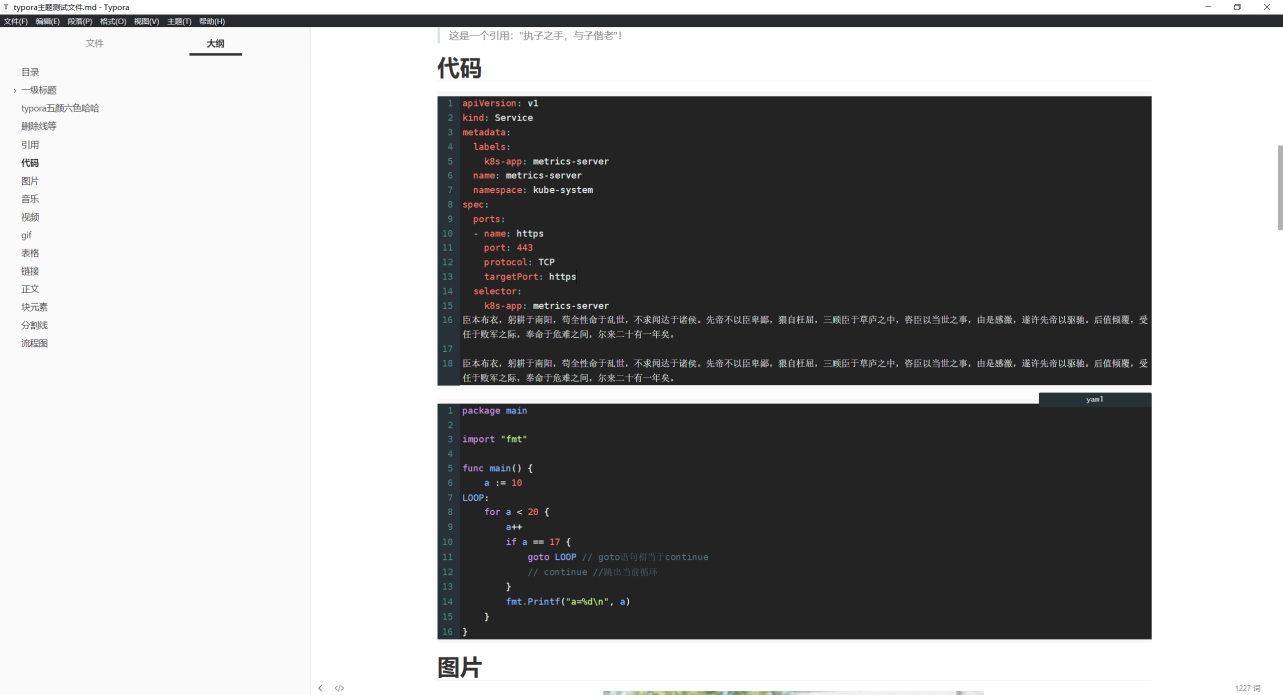The height and width of the screenshot is (695, 1283).
Task: Restore down the Typora window
Action: click(x=1237, y=7)
